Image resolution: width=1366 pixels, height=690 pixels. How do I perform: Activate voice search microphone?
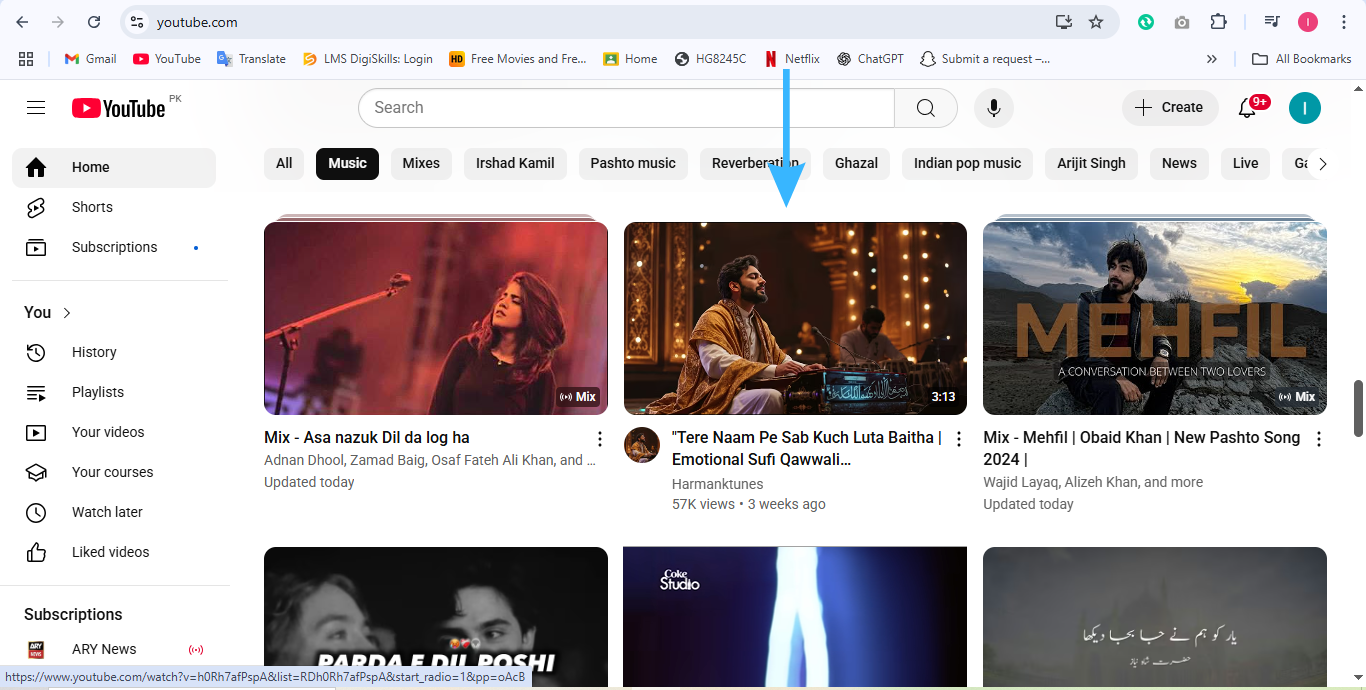993,108
